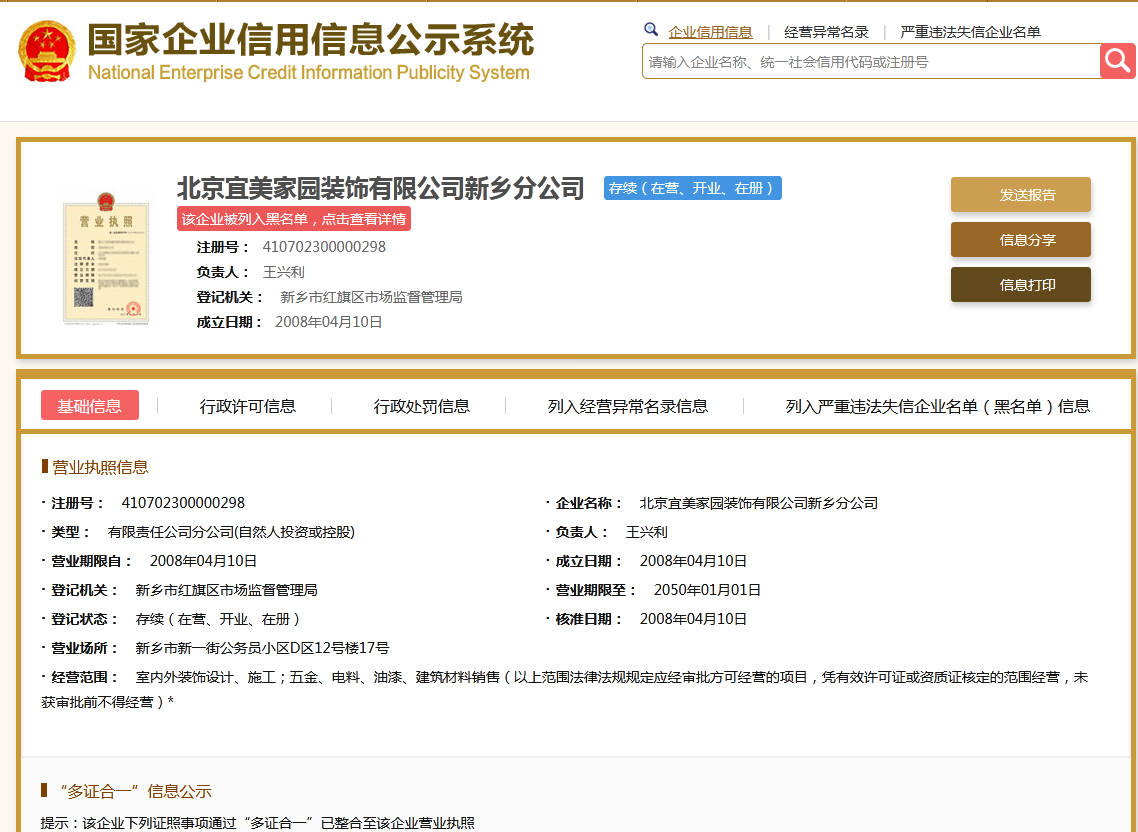Click the 营业期限自 date value

203,561
